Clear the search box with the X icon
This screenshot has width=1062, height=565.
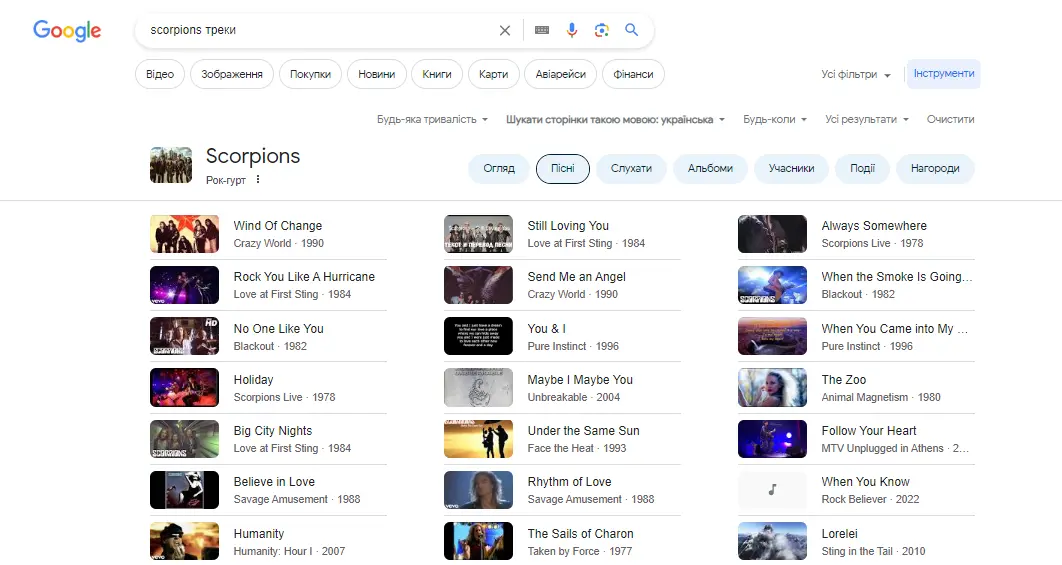pos(505,30)
